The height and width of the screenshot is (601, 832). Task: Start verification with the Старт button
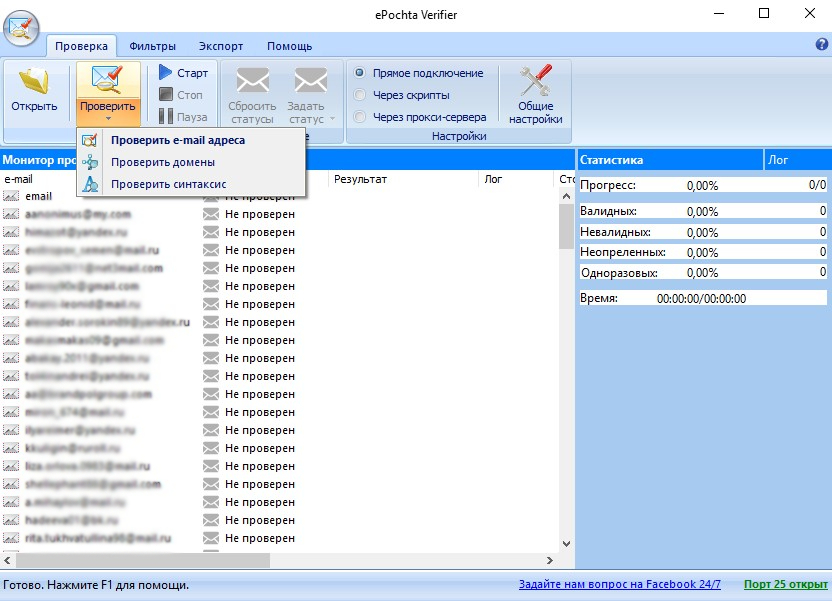click(x=184, y=73)
